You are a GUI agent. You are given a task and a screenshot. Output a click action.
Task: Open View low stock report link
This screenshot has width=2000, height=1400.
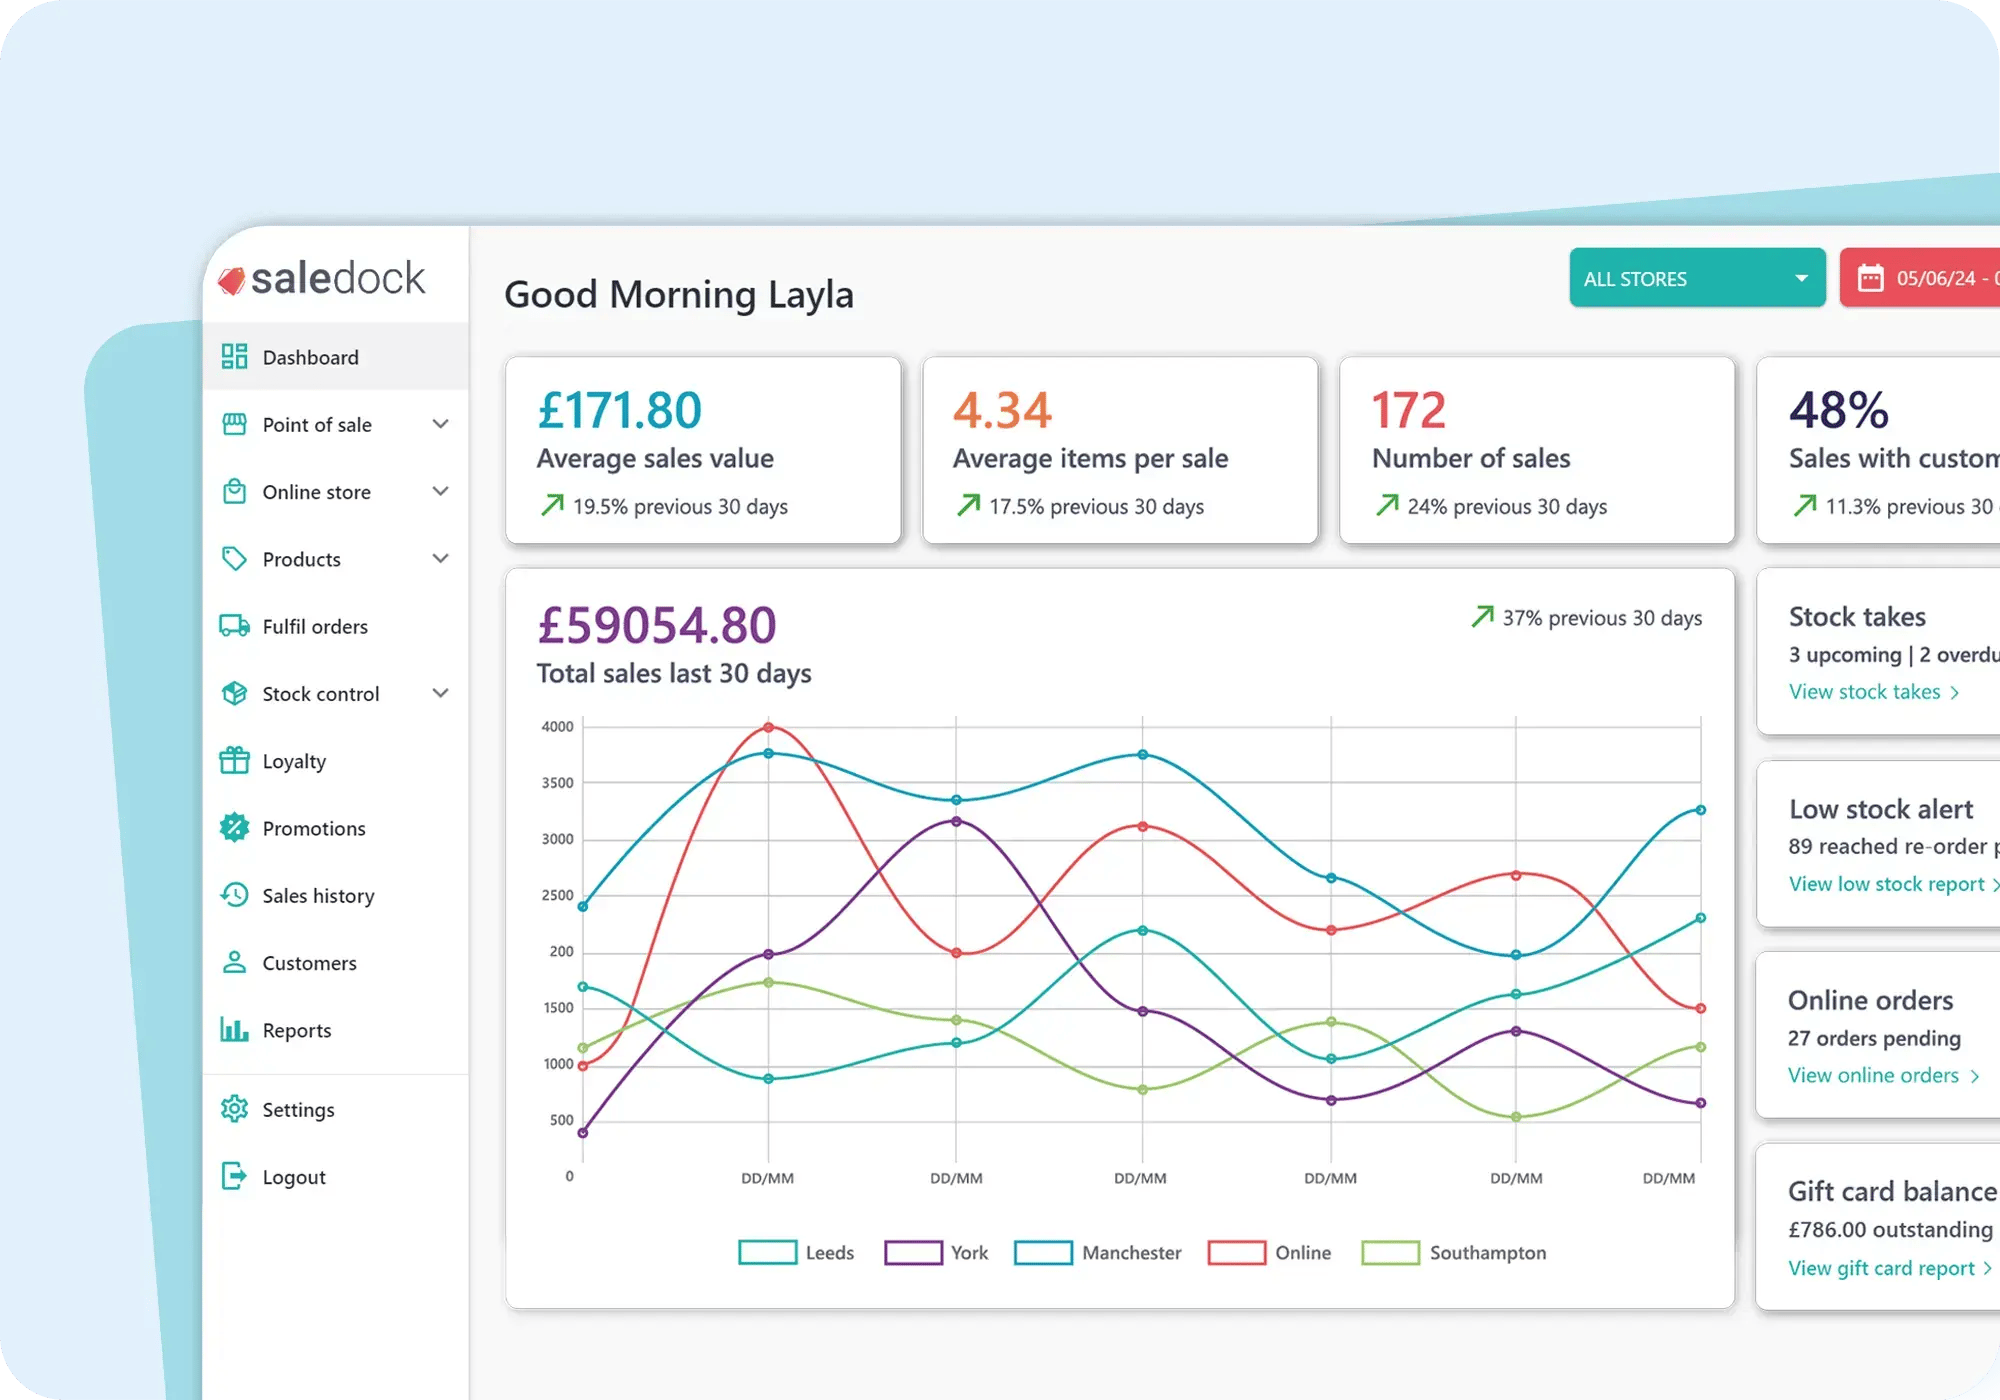click(1884, 883)
